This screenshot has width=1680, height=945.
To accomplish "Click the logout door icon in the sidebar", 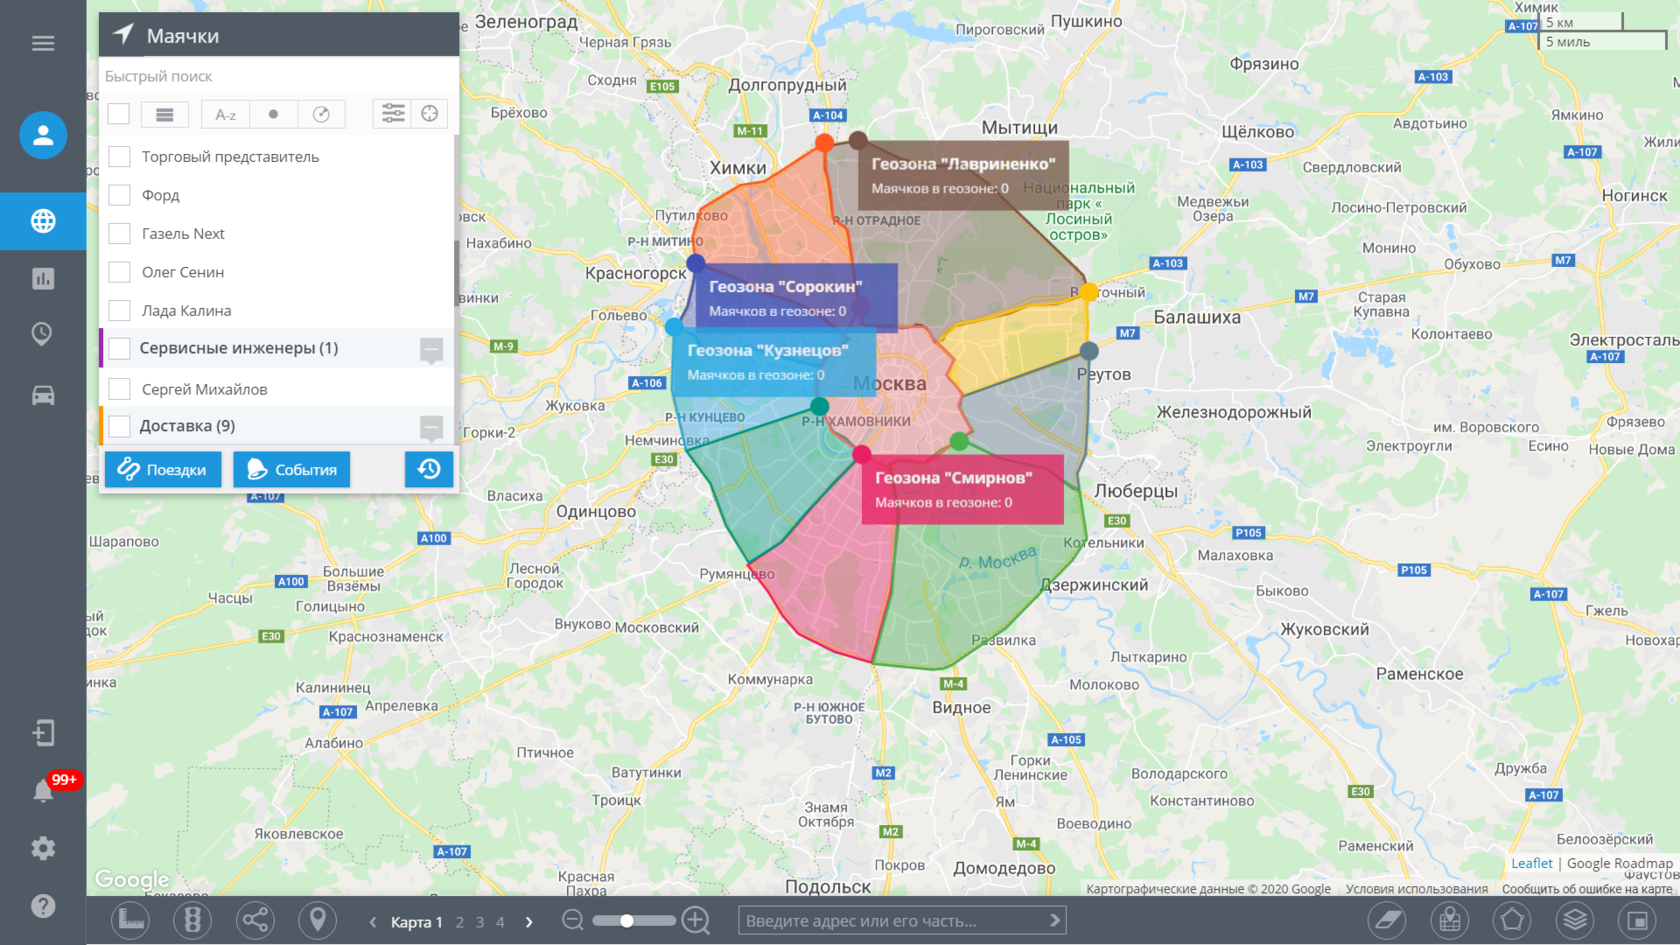I will 43,733.
